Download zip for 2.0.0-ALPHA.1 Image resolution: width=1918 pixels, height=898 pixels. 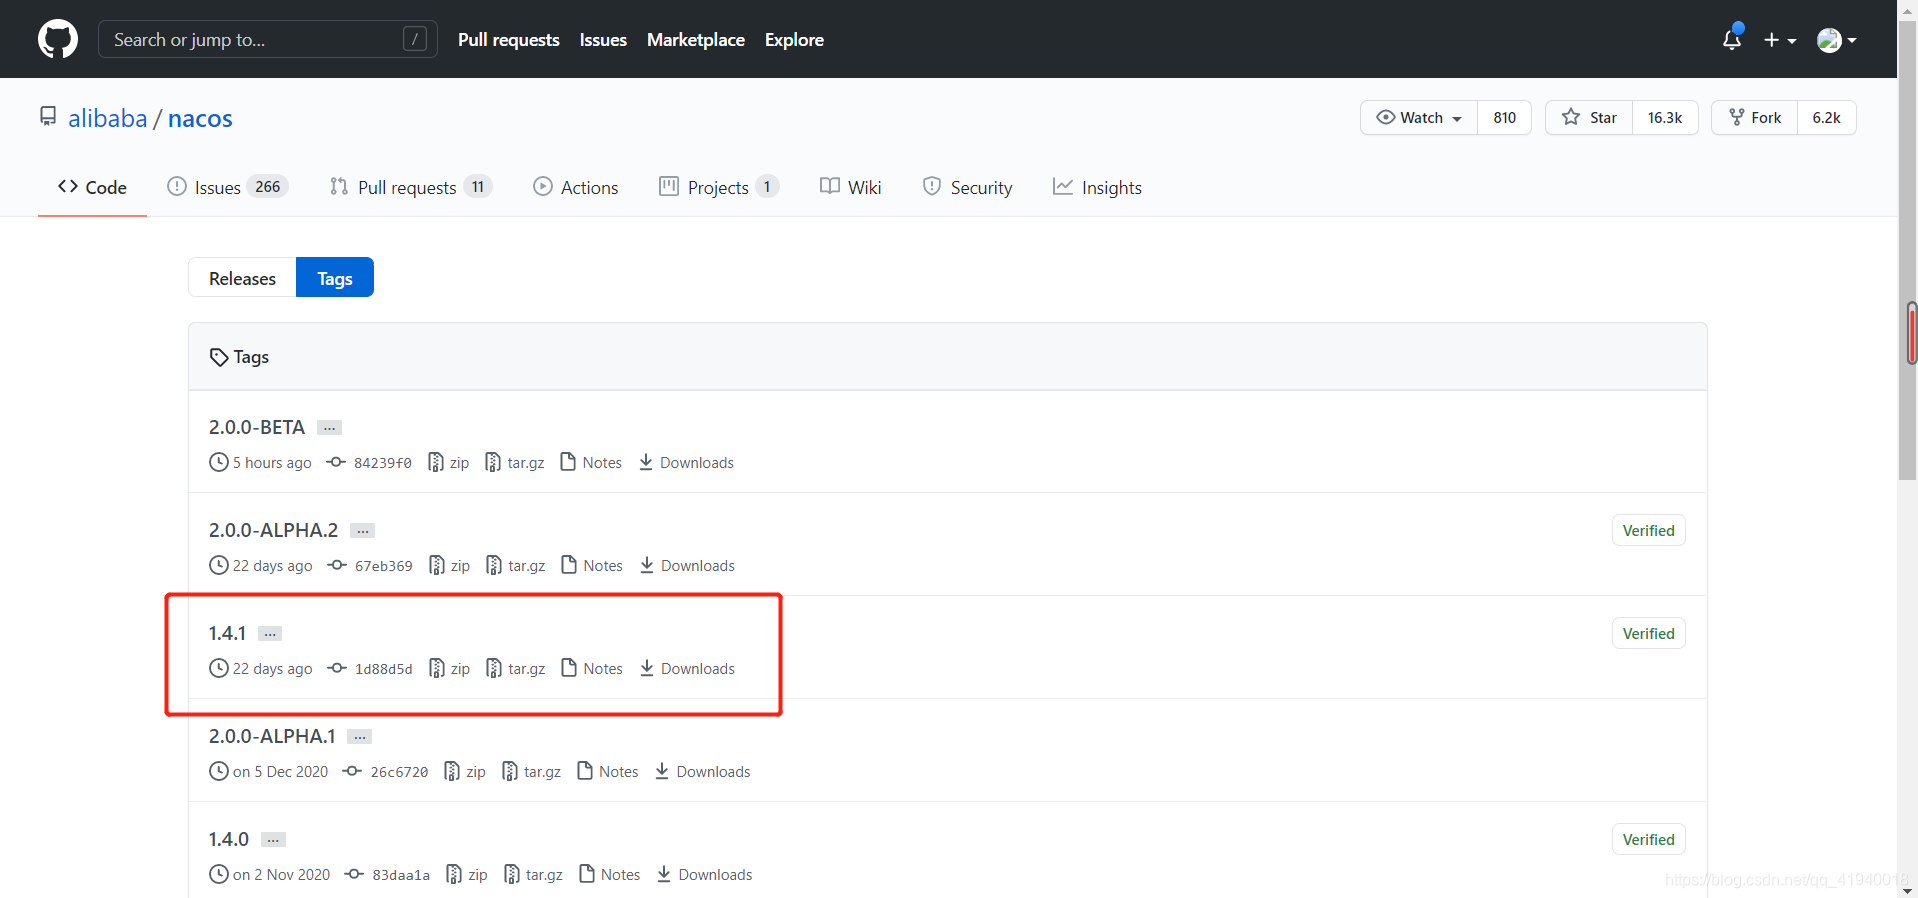(x=466, y=771)
